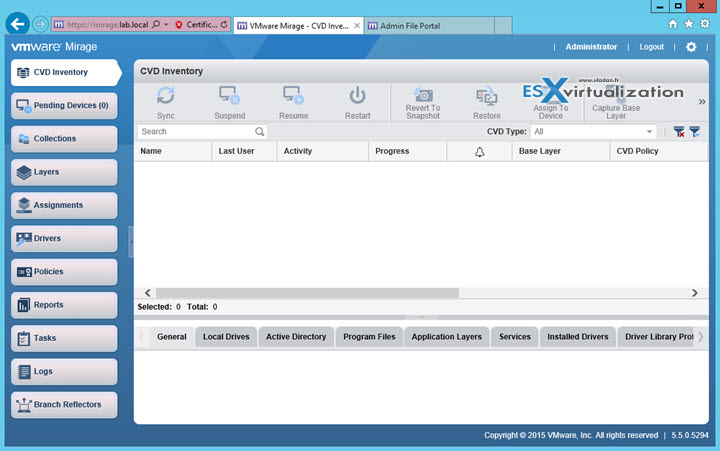The width and height of the screenshot is (720, 451).
Task: Clear filters using red-x funnel icon
Action: click(x=679, y=132)
